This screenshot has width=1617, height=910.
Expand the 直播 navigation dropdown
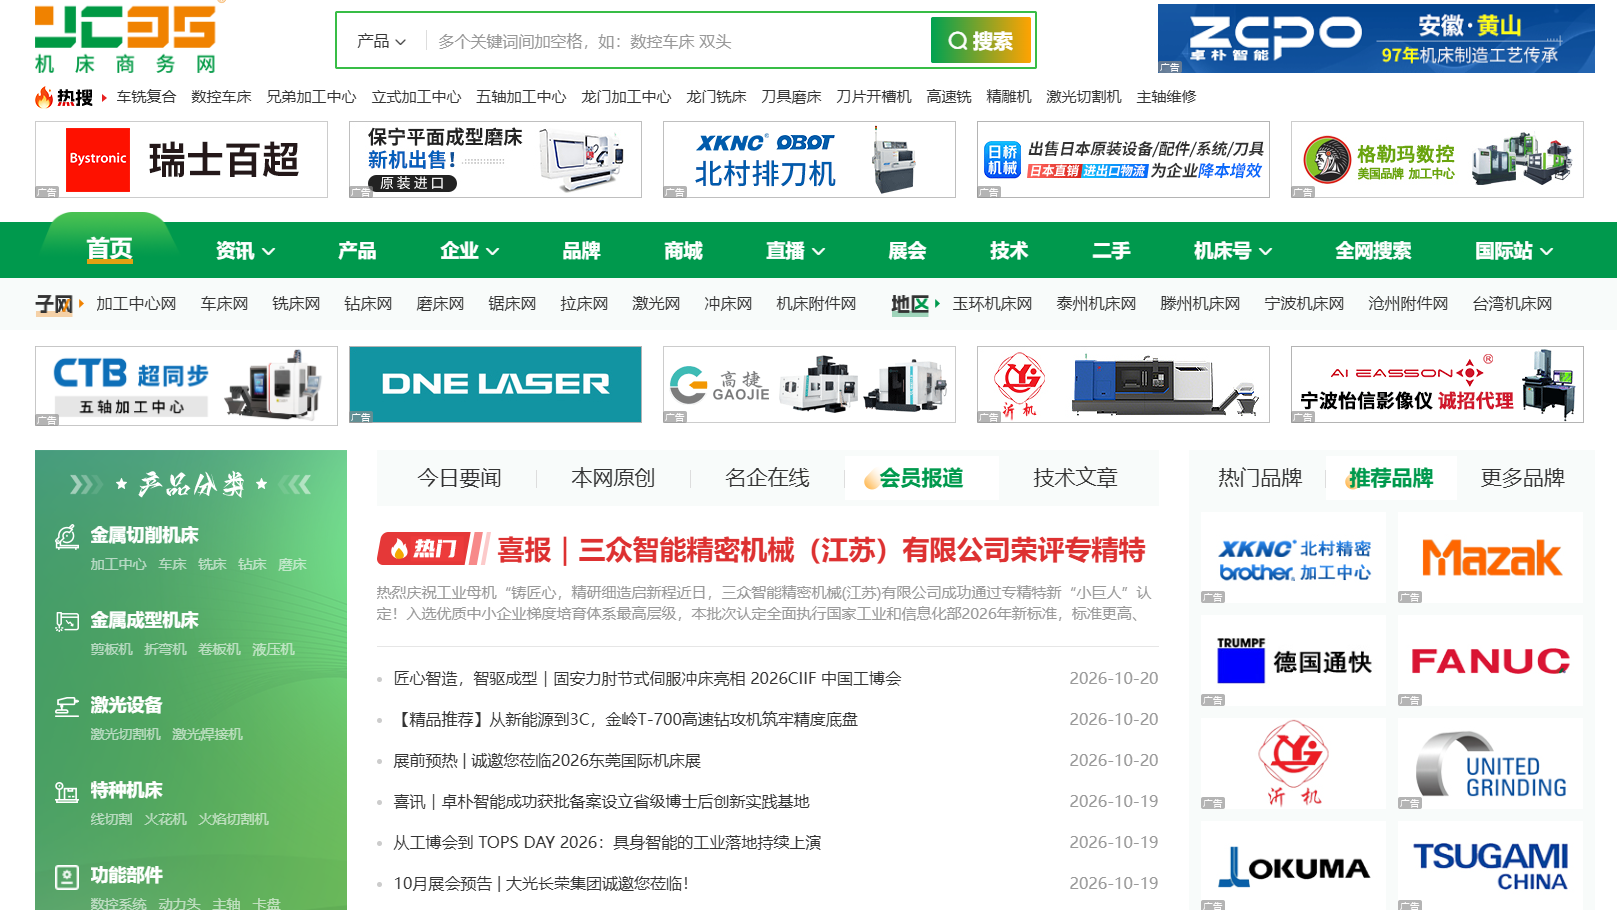(795, 251)
